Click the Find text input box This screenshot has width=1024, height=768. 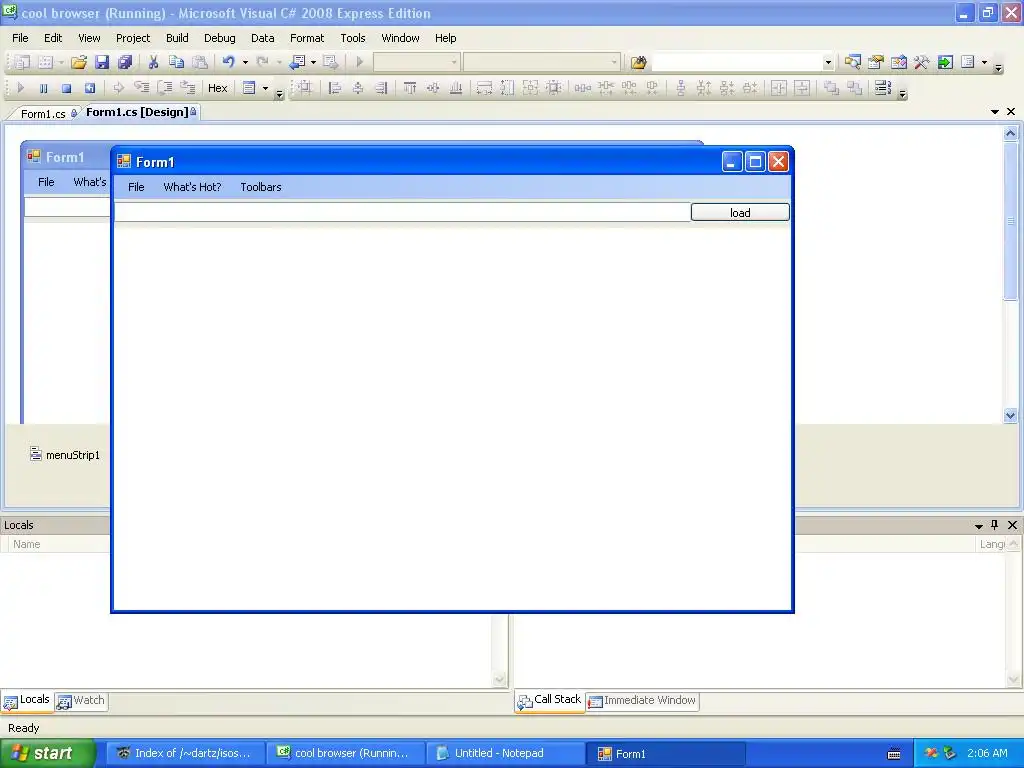737,63
